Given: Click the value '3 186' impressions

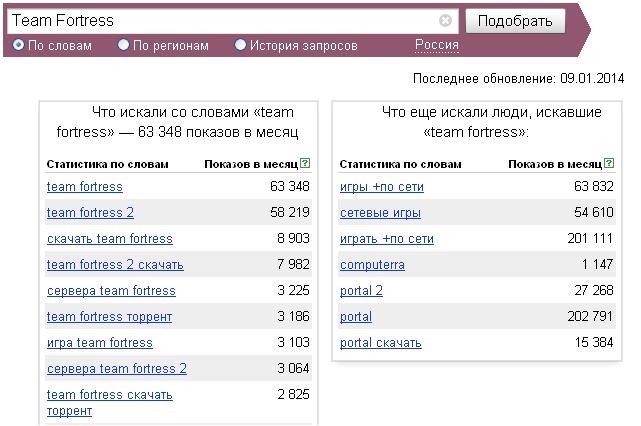Looking at the screenshot, I should pos(293,316).
